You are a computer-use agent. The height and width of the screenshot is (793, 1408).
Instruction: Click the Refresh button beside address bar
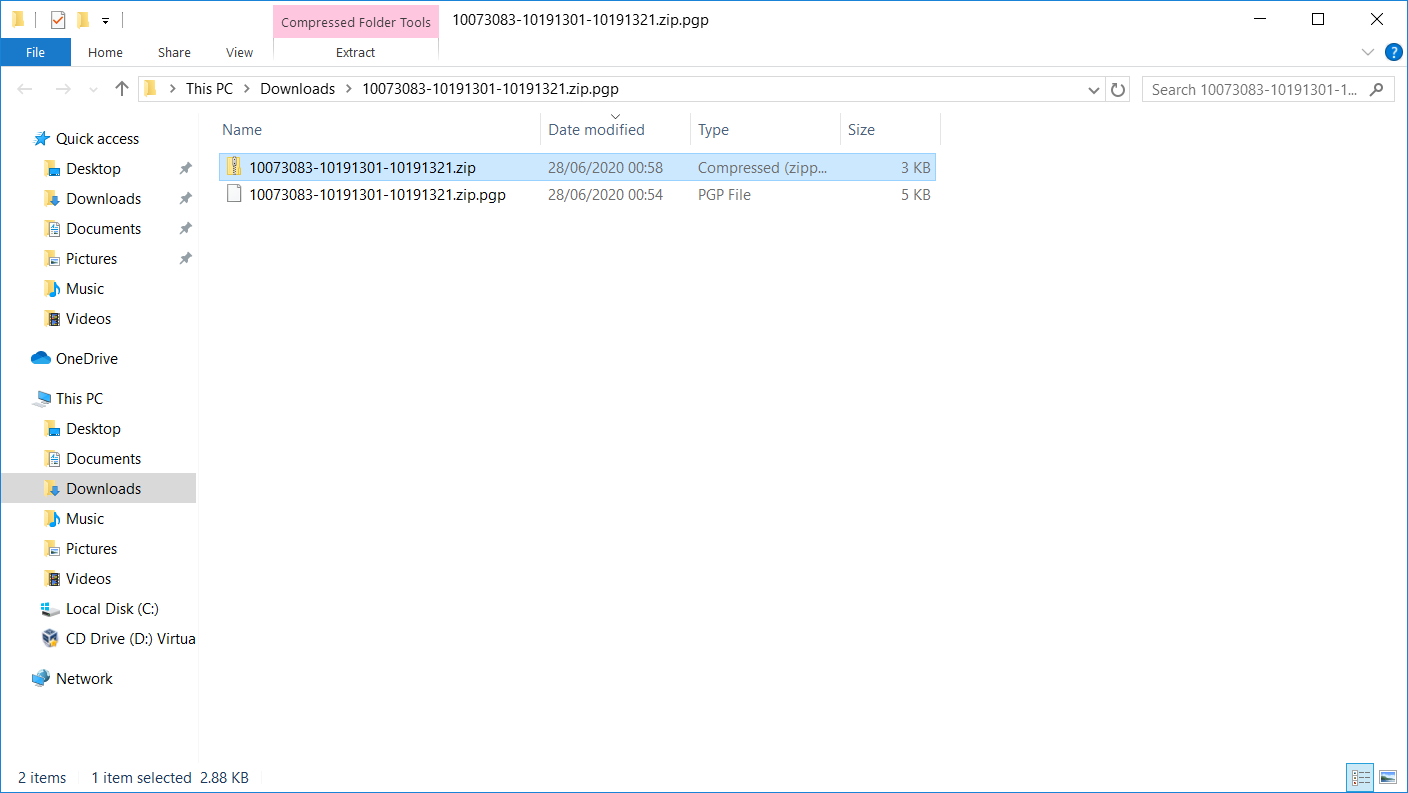(x=1118, y=89)
